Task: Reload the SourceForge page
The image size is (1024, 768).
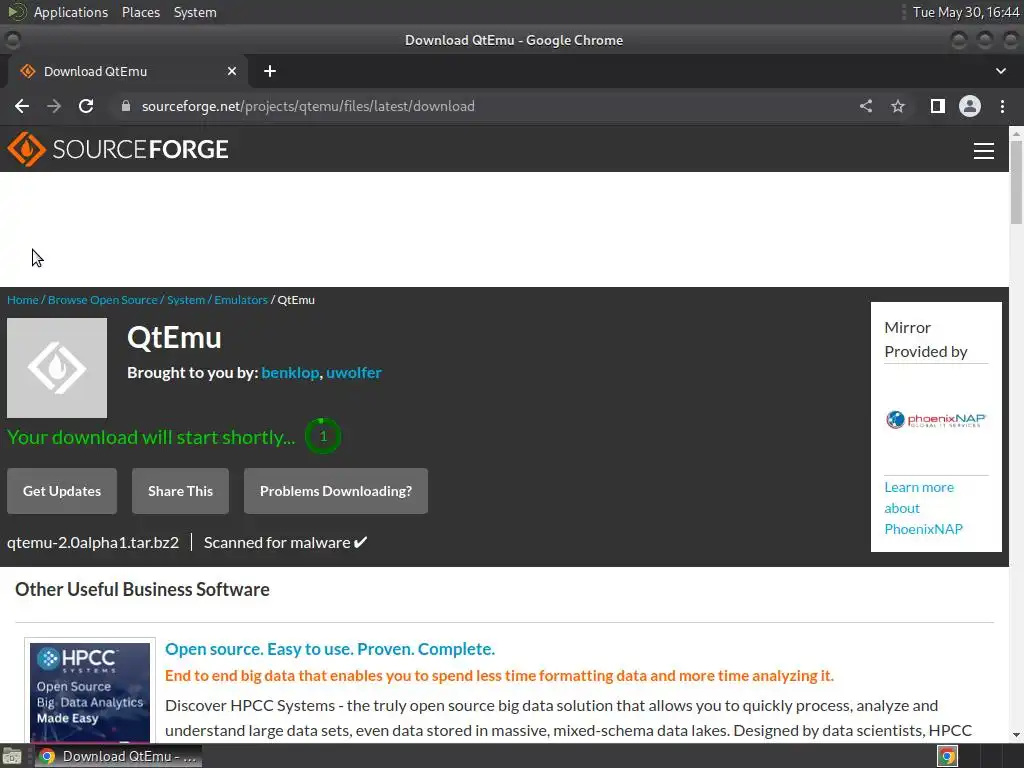Action: click(x=86, y=106)
